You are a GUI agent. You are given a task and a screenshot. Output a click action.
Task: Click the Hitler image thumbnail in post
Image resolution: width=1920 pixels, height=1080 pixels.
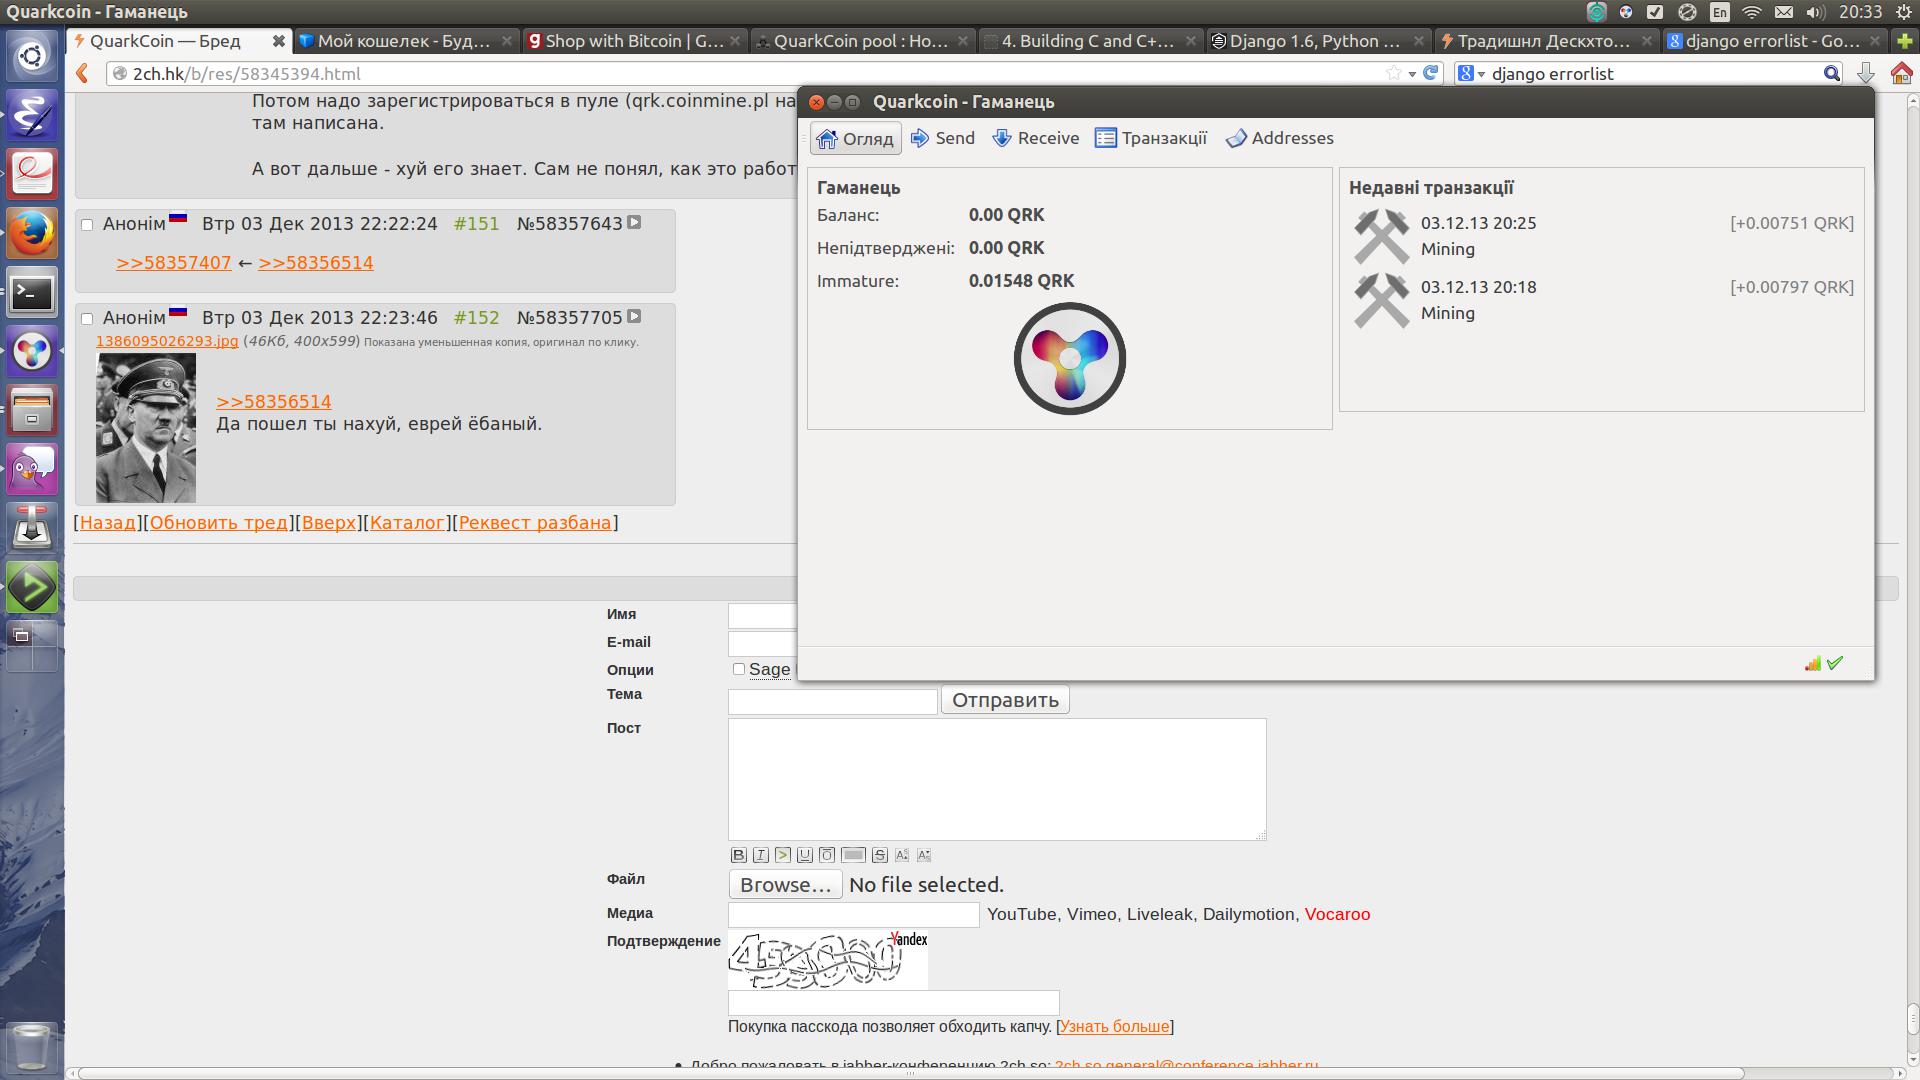[146, 428]
